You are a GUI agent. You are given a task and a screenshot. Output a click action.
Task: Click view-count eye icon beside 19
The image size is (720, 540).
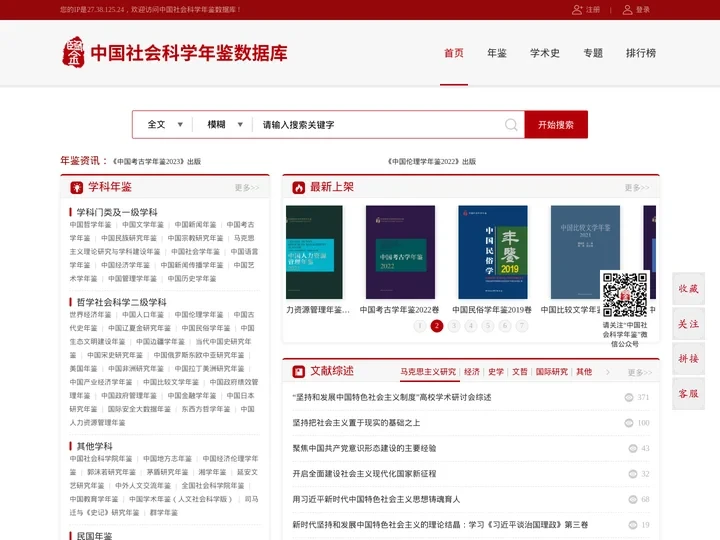(633, 525)
